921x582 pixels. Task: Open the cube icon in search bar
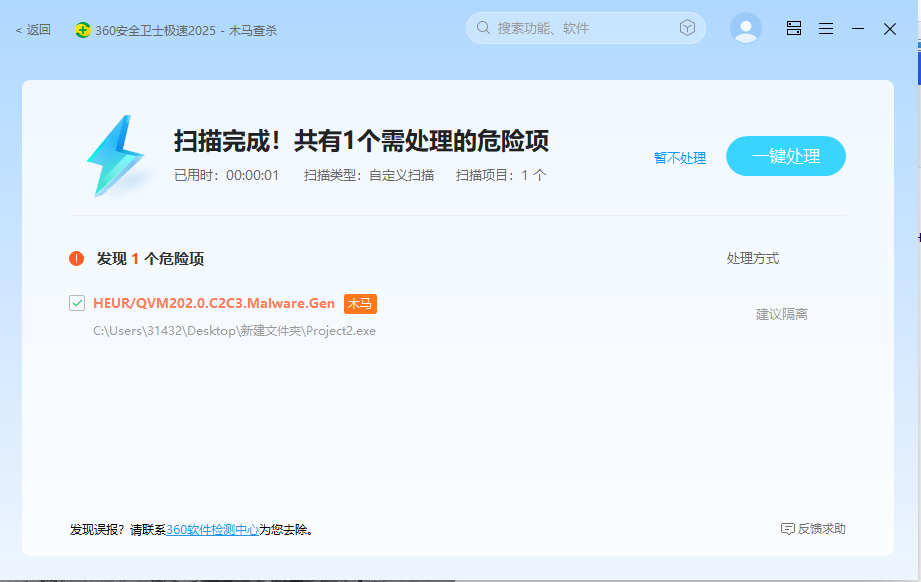click(x=687, y=28)
